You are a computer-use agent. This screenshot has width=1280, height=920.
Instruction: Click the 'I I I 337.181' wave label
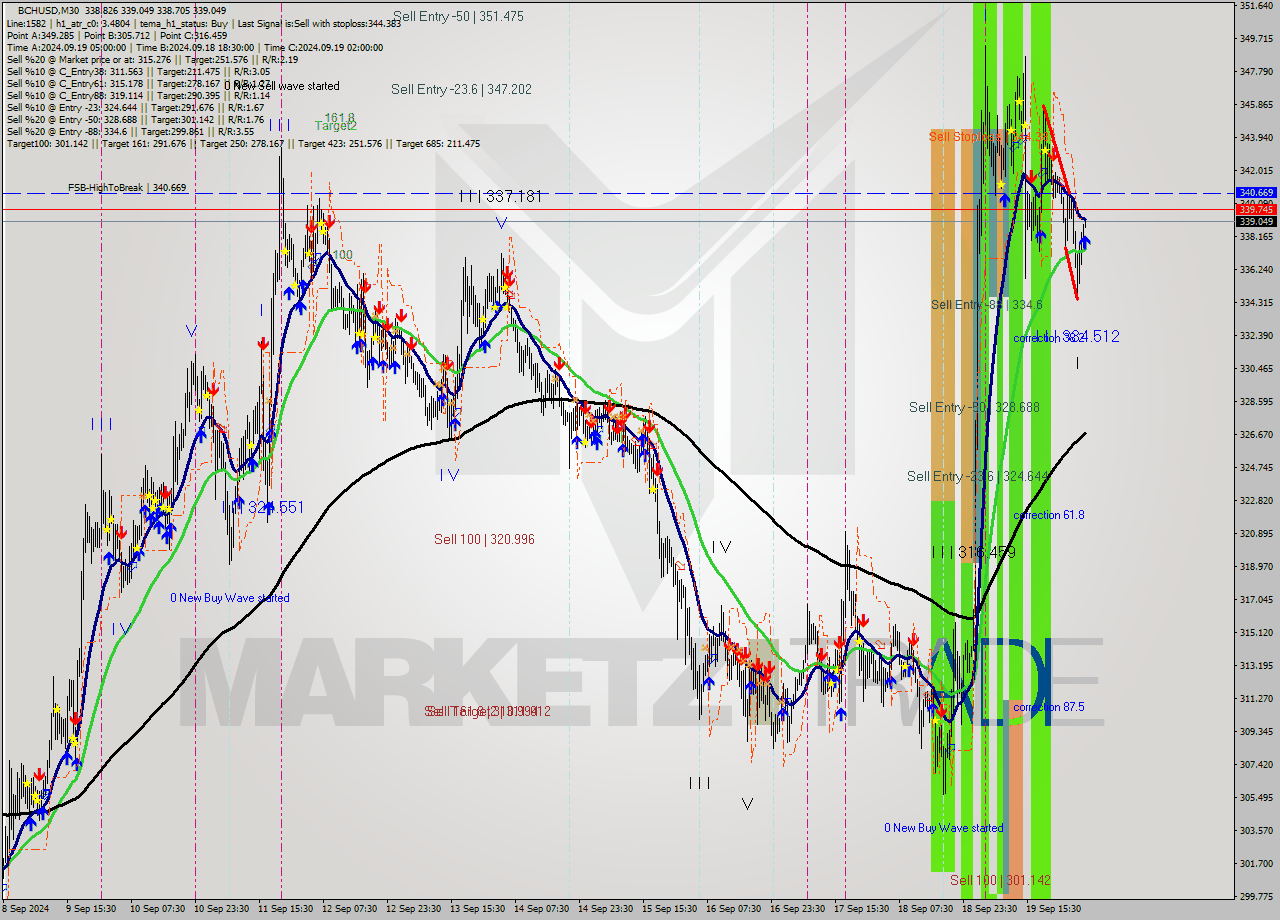(500, 196)
